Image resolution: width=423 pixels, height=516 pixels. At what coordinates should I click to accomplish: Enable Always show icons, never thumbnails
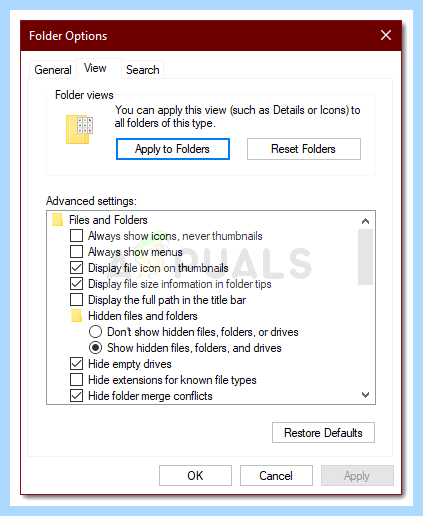tap(76, 236)
